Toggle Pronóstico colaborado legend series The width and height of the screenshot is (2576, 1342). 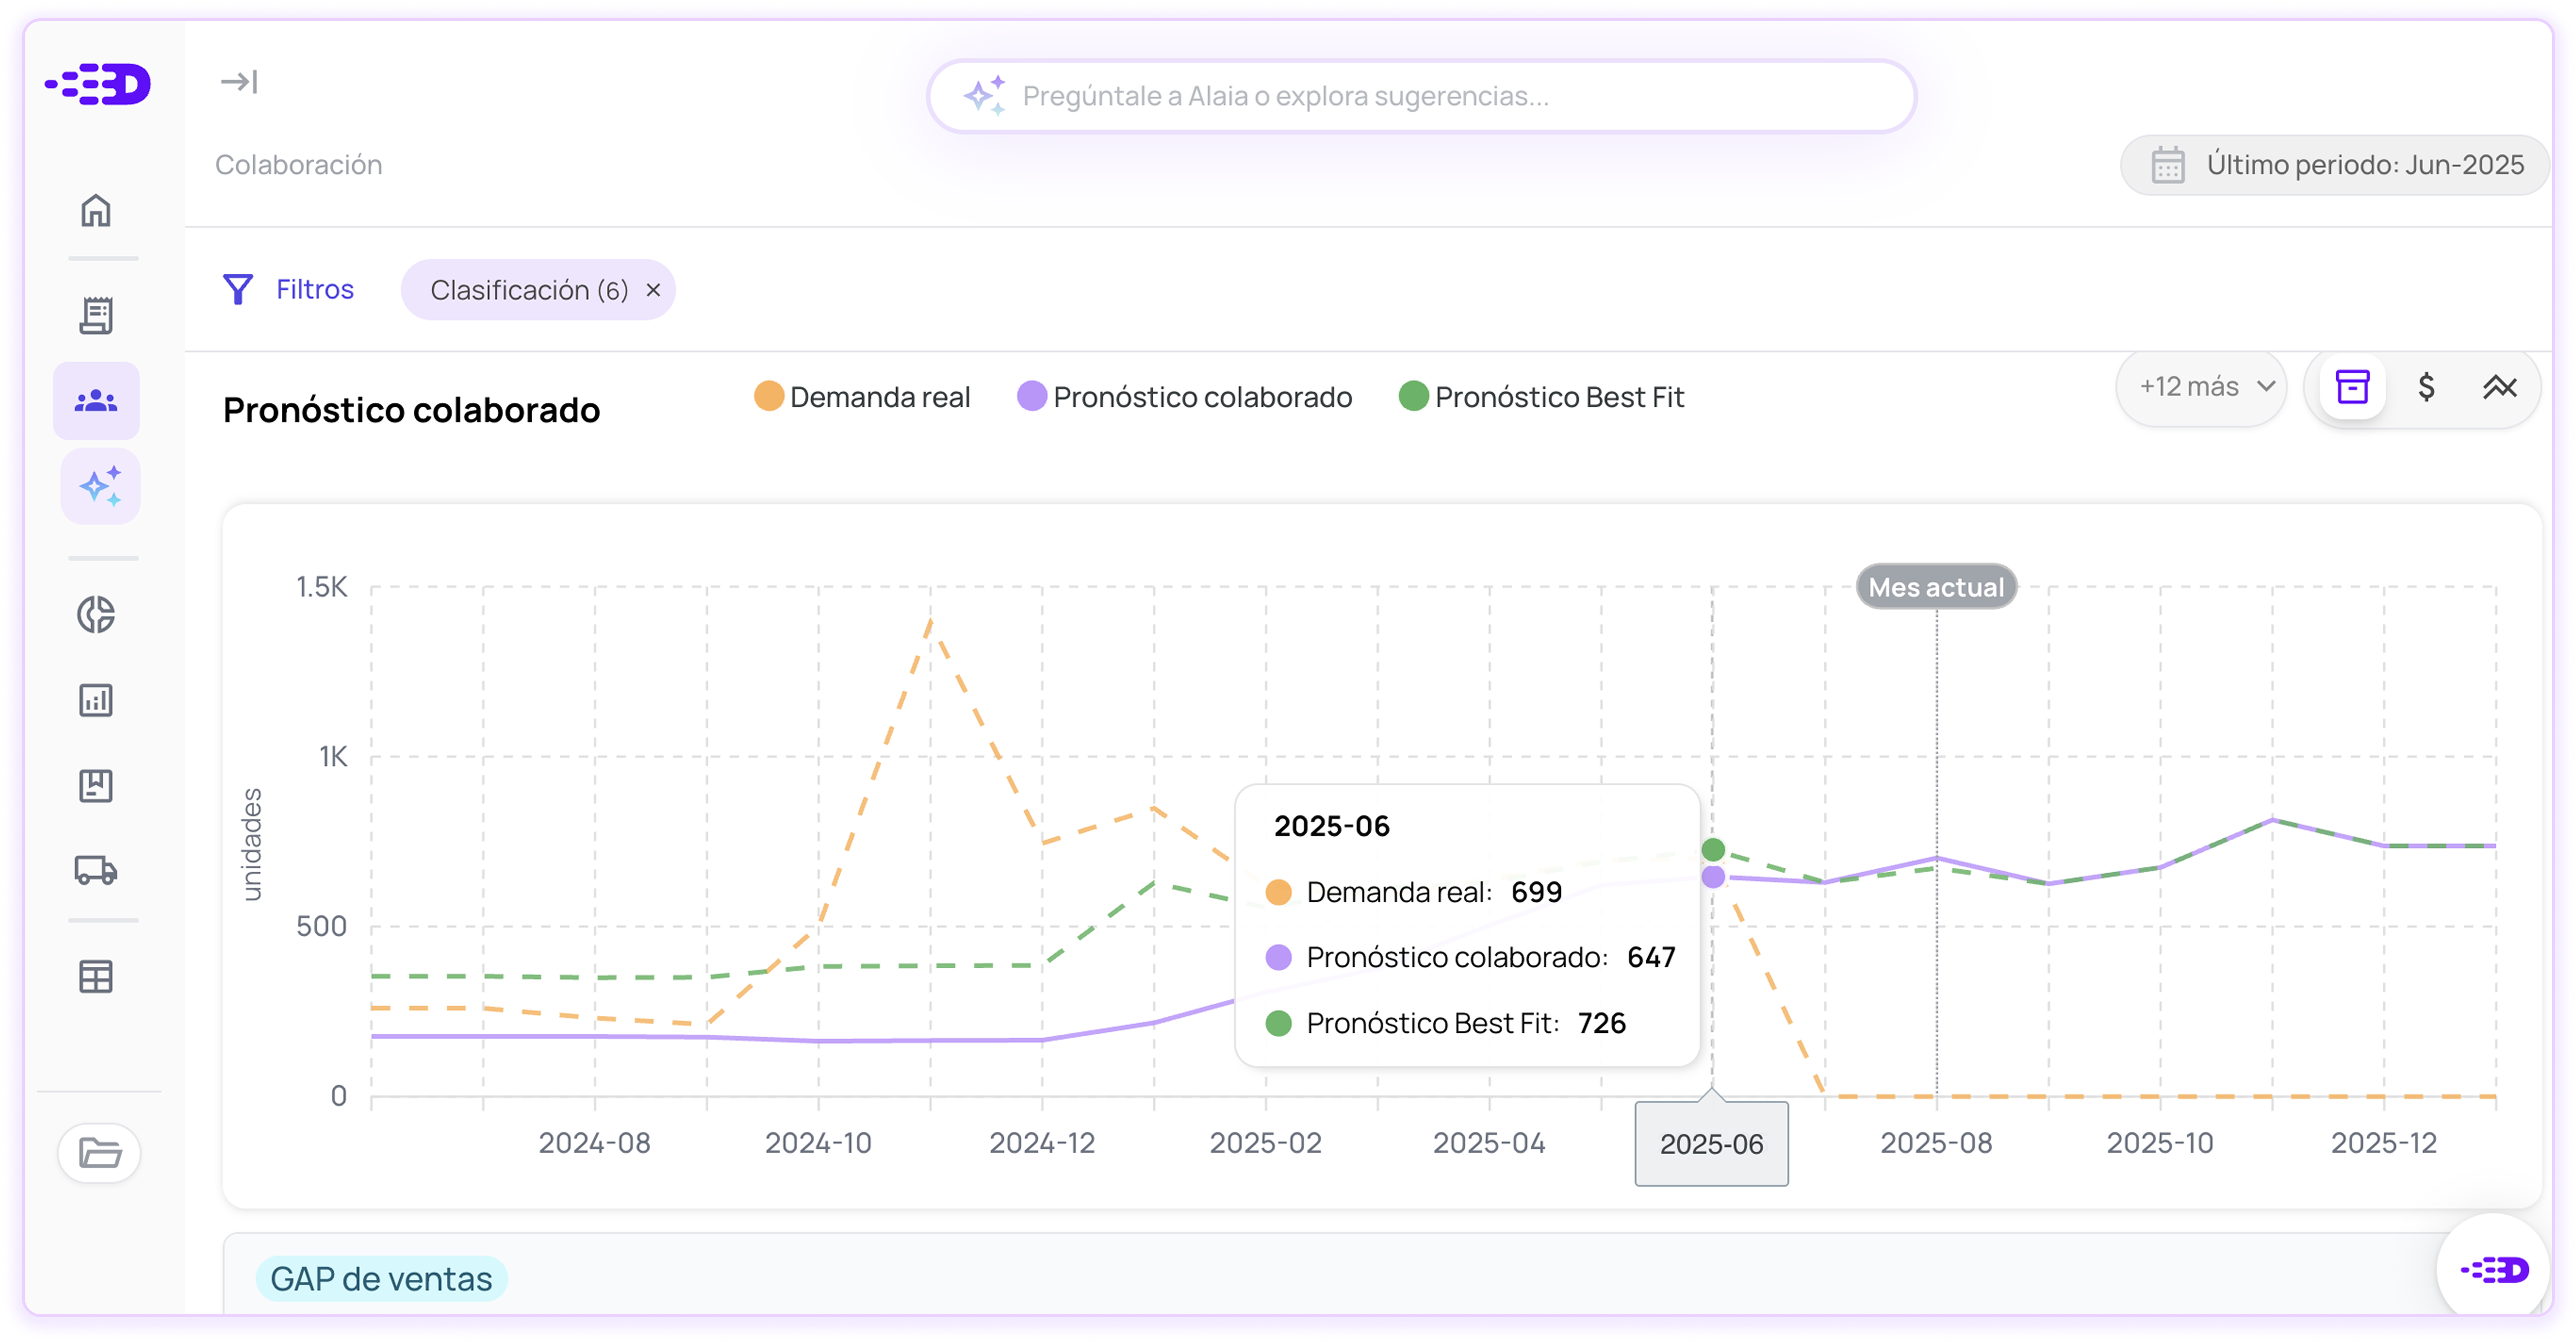(x=1184, y=396)
